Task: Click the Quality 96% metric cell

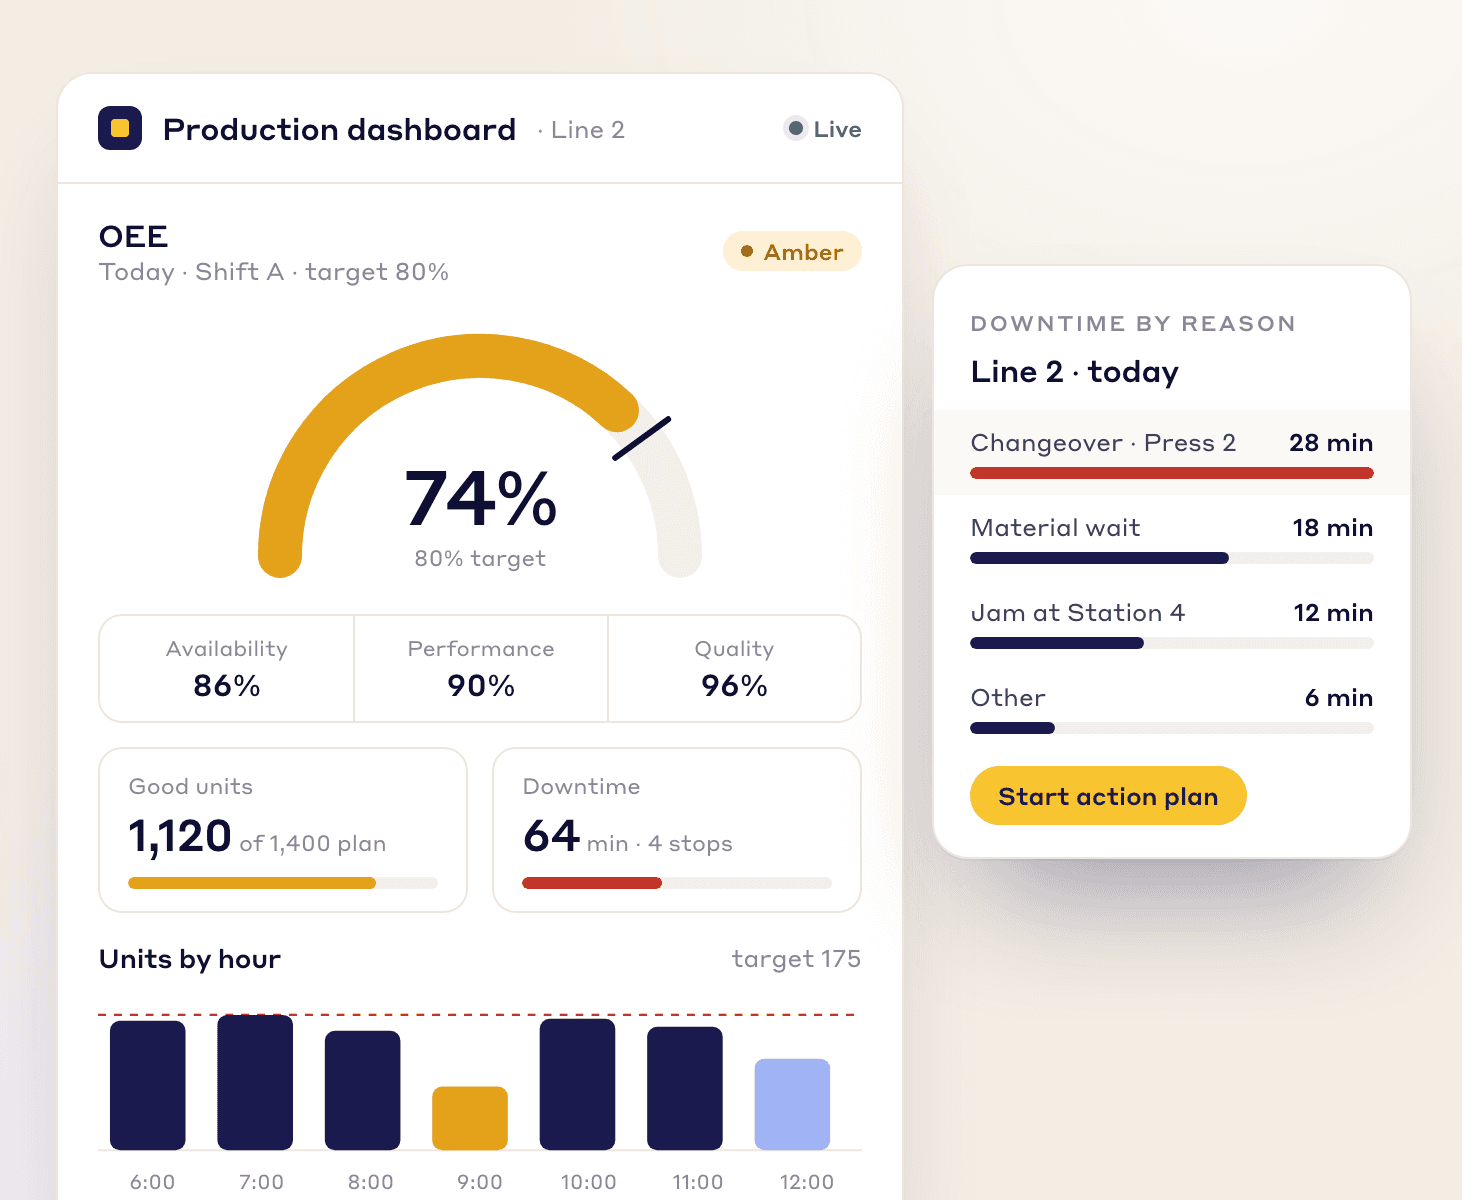Action: point(735,668)
